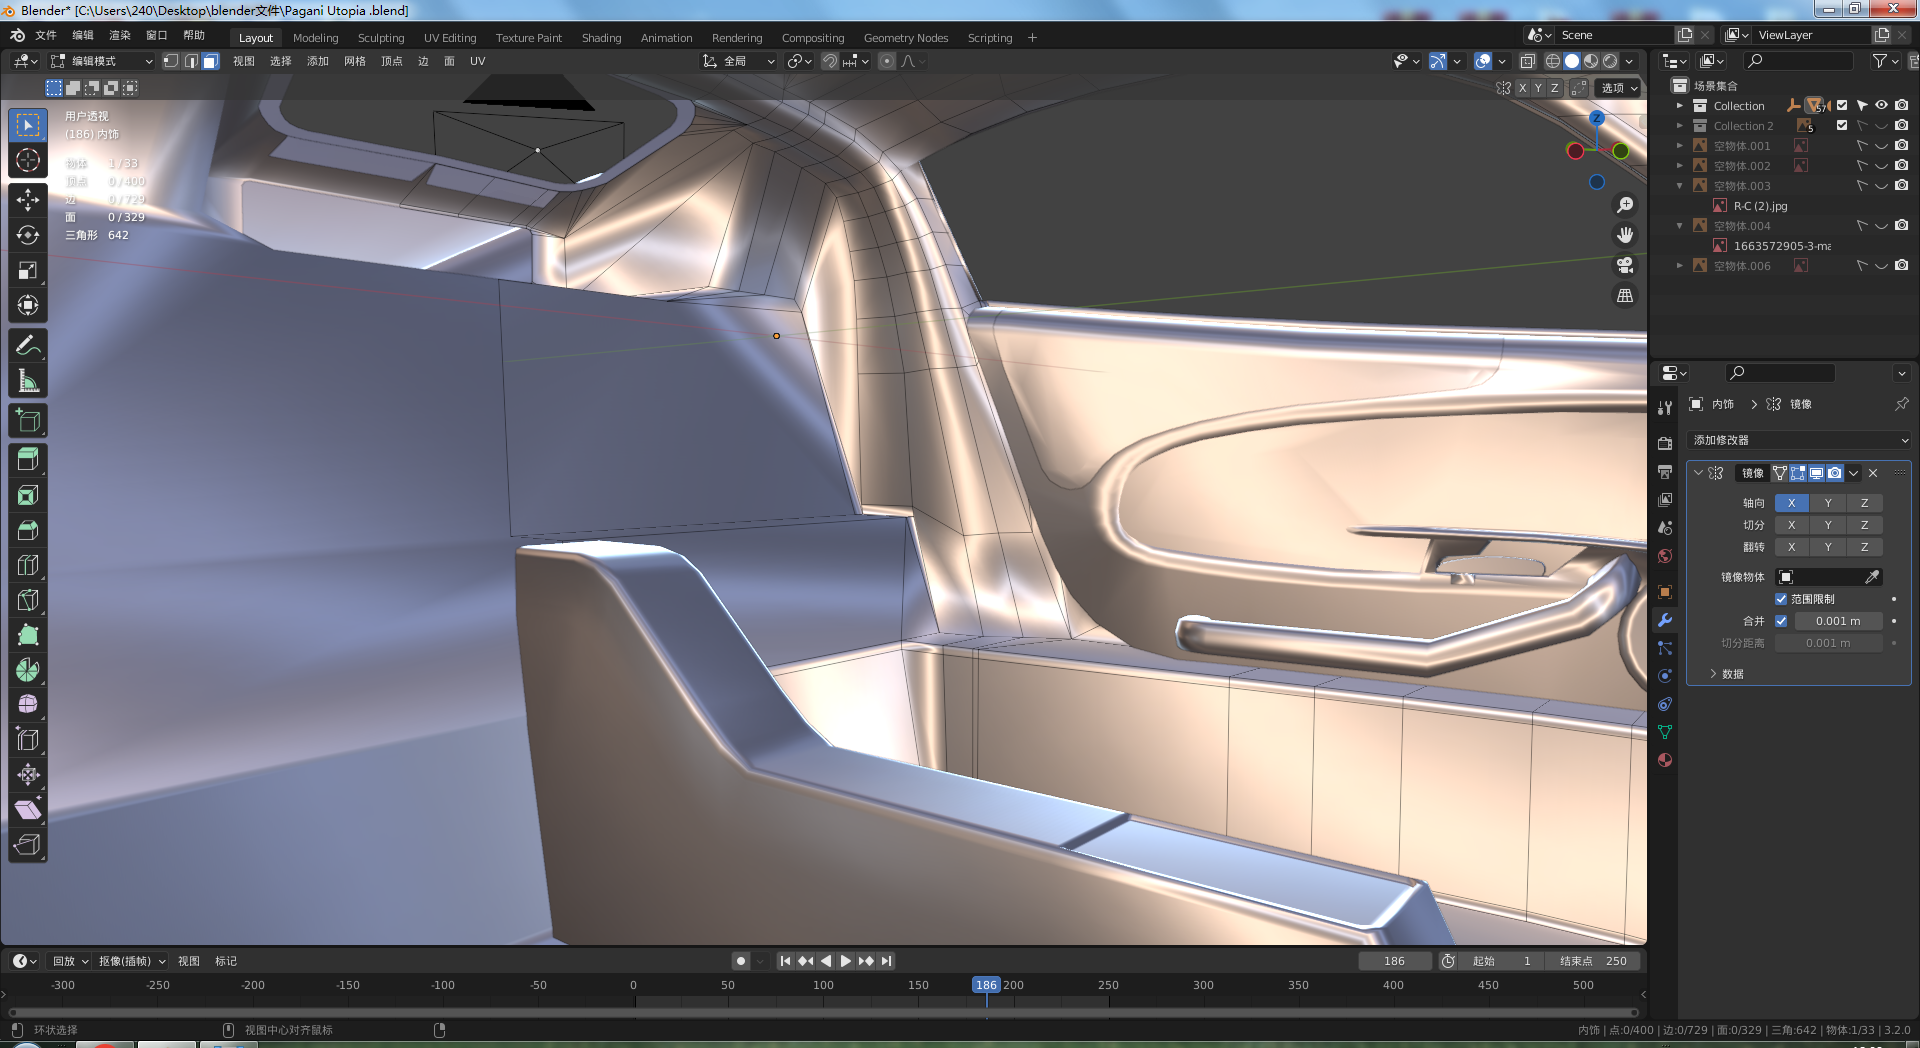Click the 结束点 250 end frame field

(x=1594, y=961)
